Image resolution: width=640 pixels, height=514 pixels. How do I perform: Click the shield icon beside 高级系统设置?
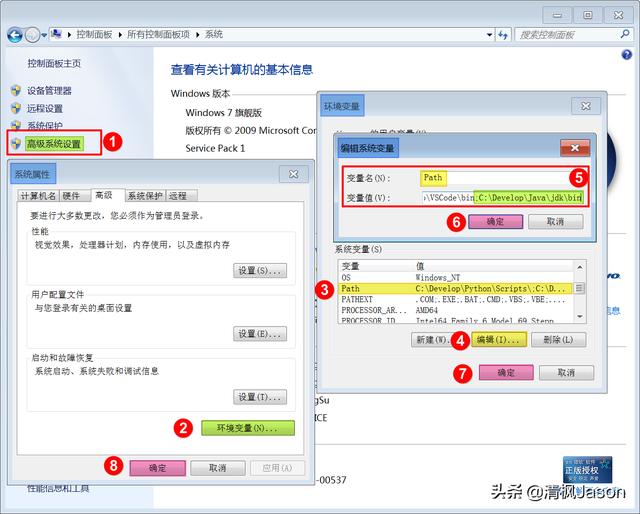pyautogui.click(x=16, y=144)
